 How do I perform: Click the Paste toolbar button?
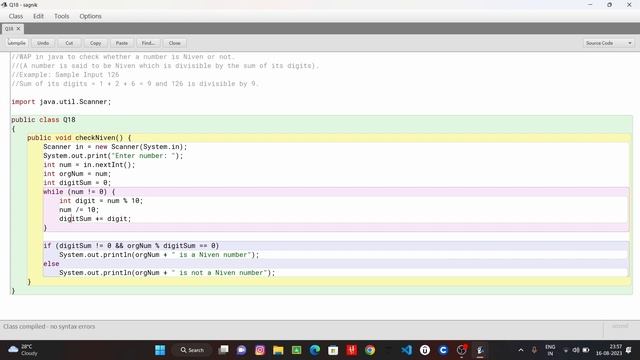pos(122,43)
